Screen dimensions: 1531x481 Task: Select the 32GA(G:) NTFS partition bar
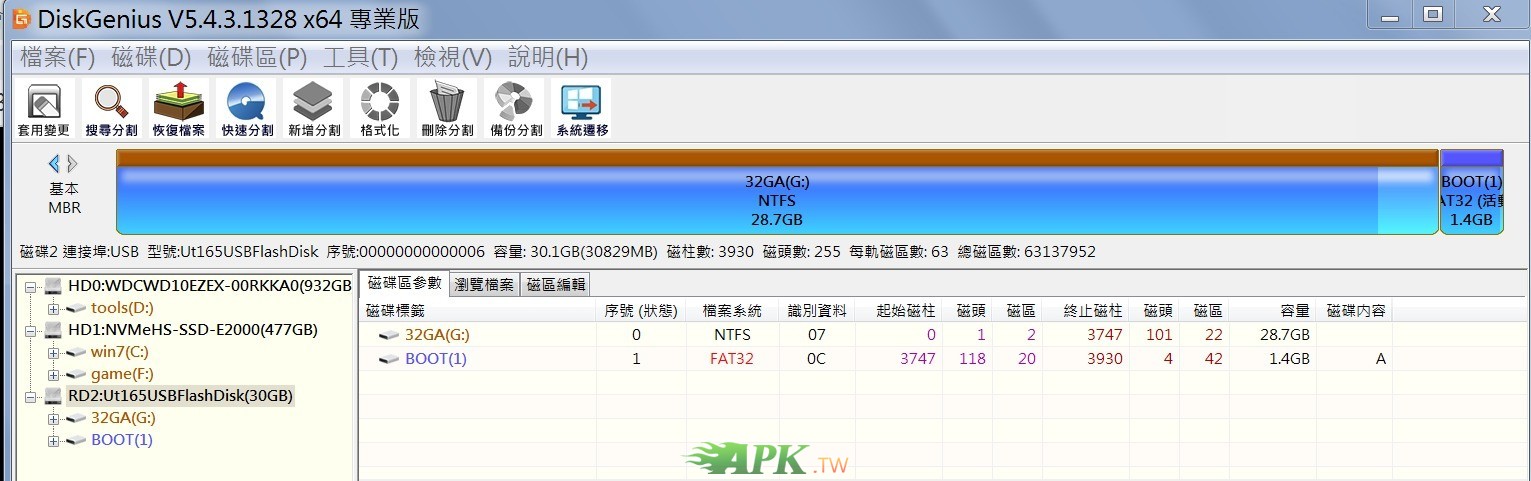[x=777, y=192]
